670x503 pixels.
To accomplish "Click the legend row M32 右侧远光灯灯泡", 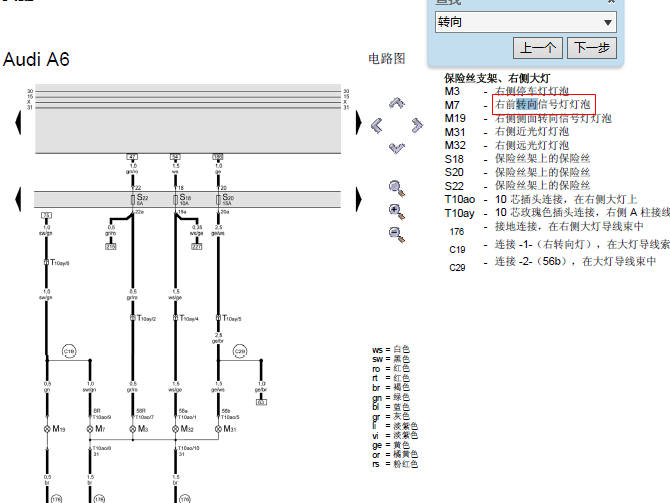I will pyautogui.click(x=507, y=145).
